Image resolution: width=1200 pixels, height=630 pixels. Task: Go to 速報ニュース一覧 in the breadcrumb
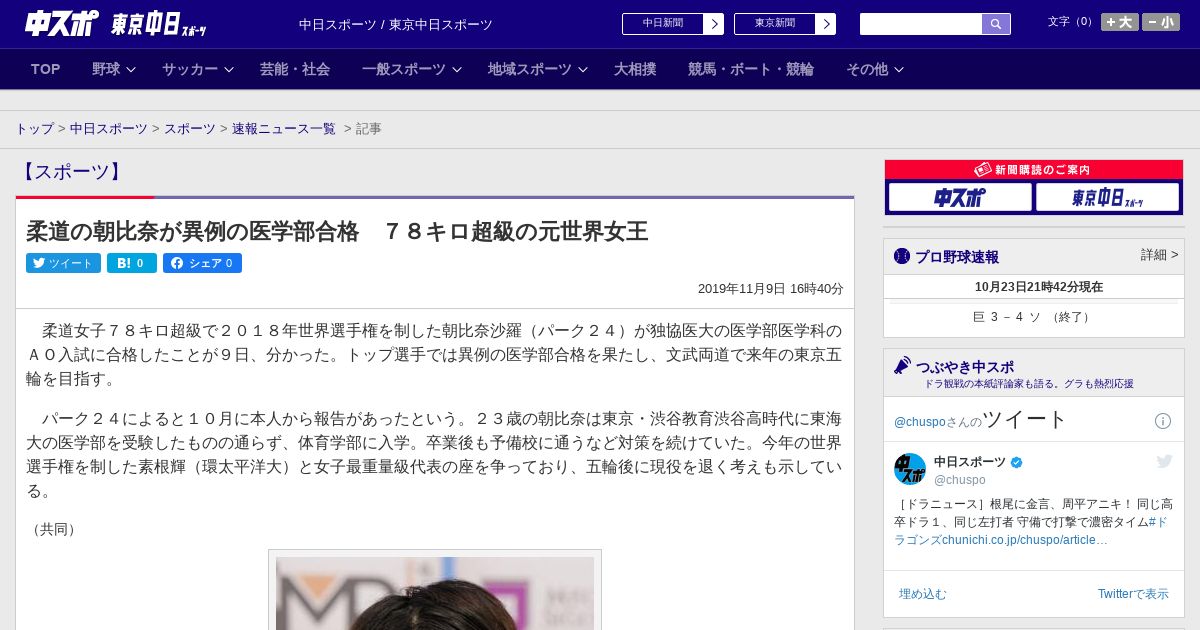click(284, 129)
